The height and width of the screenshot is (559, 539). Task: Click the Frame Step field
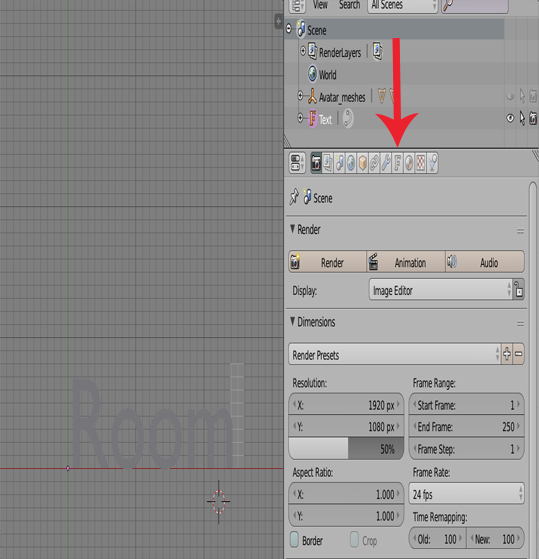click(x=467, y=448)
